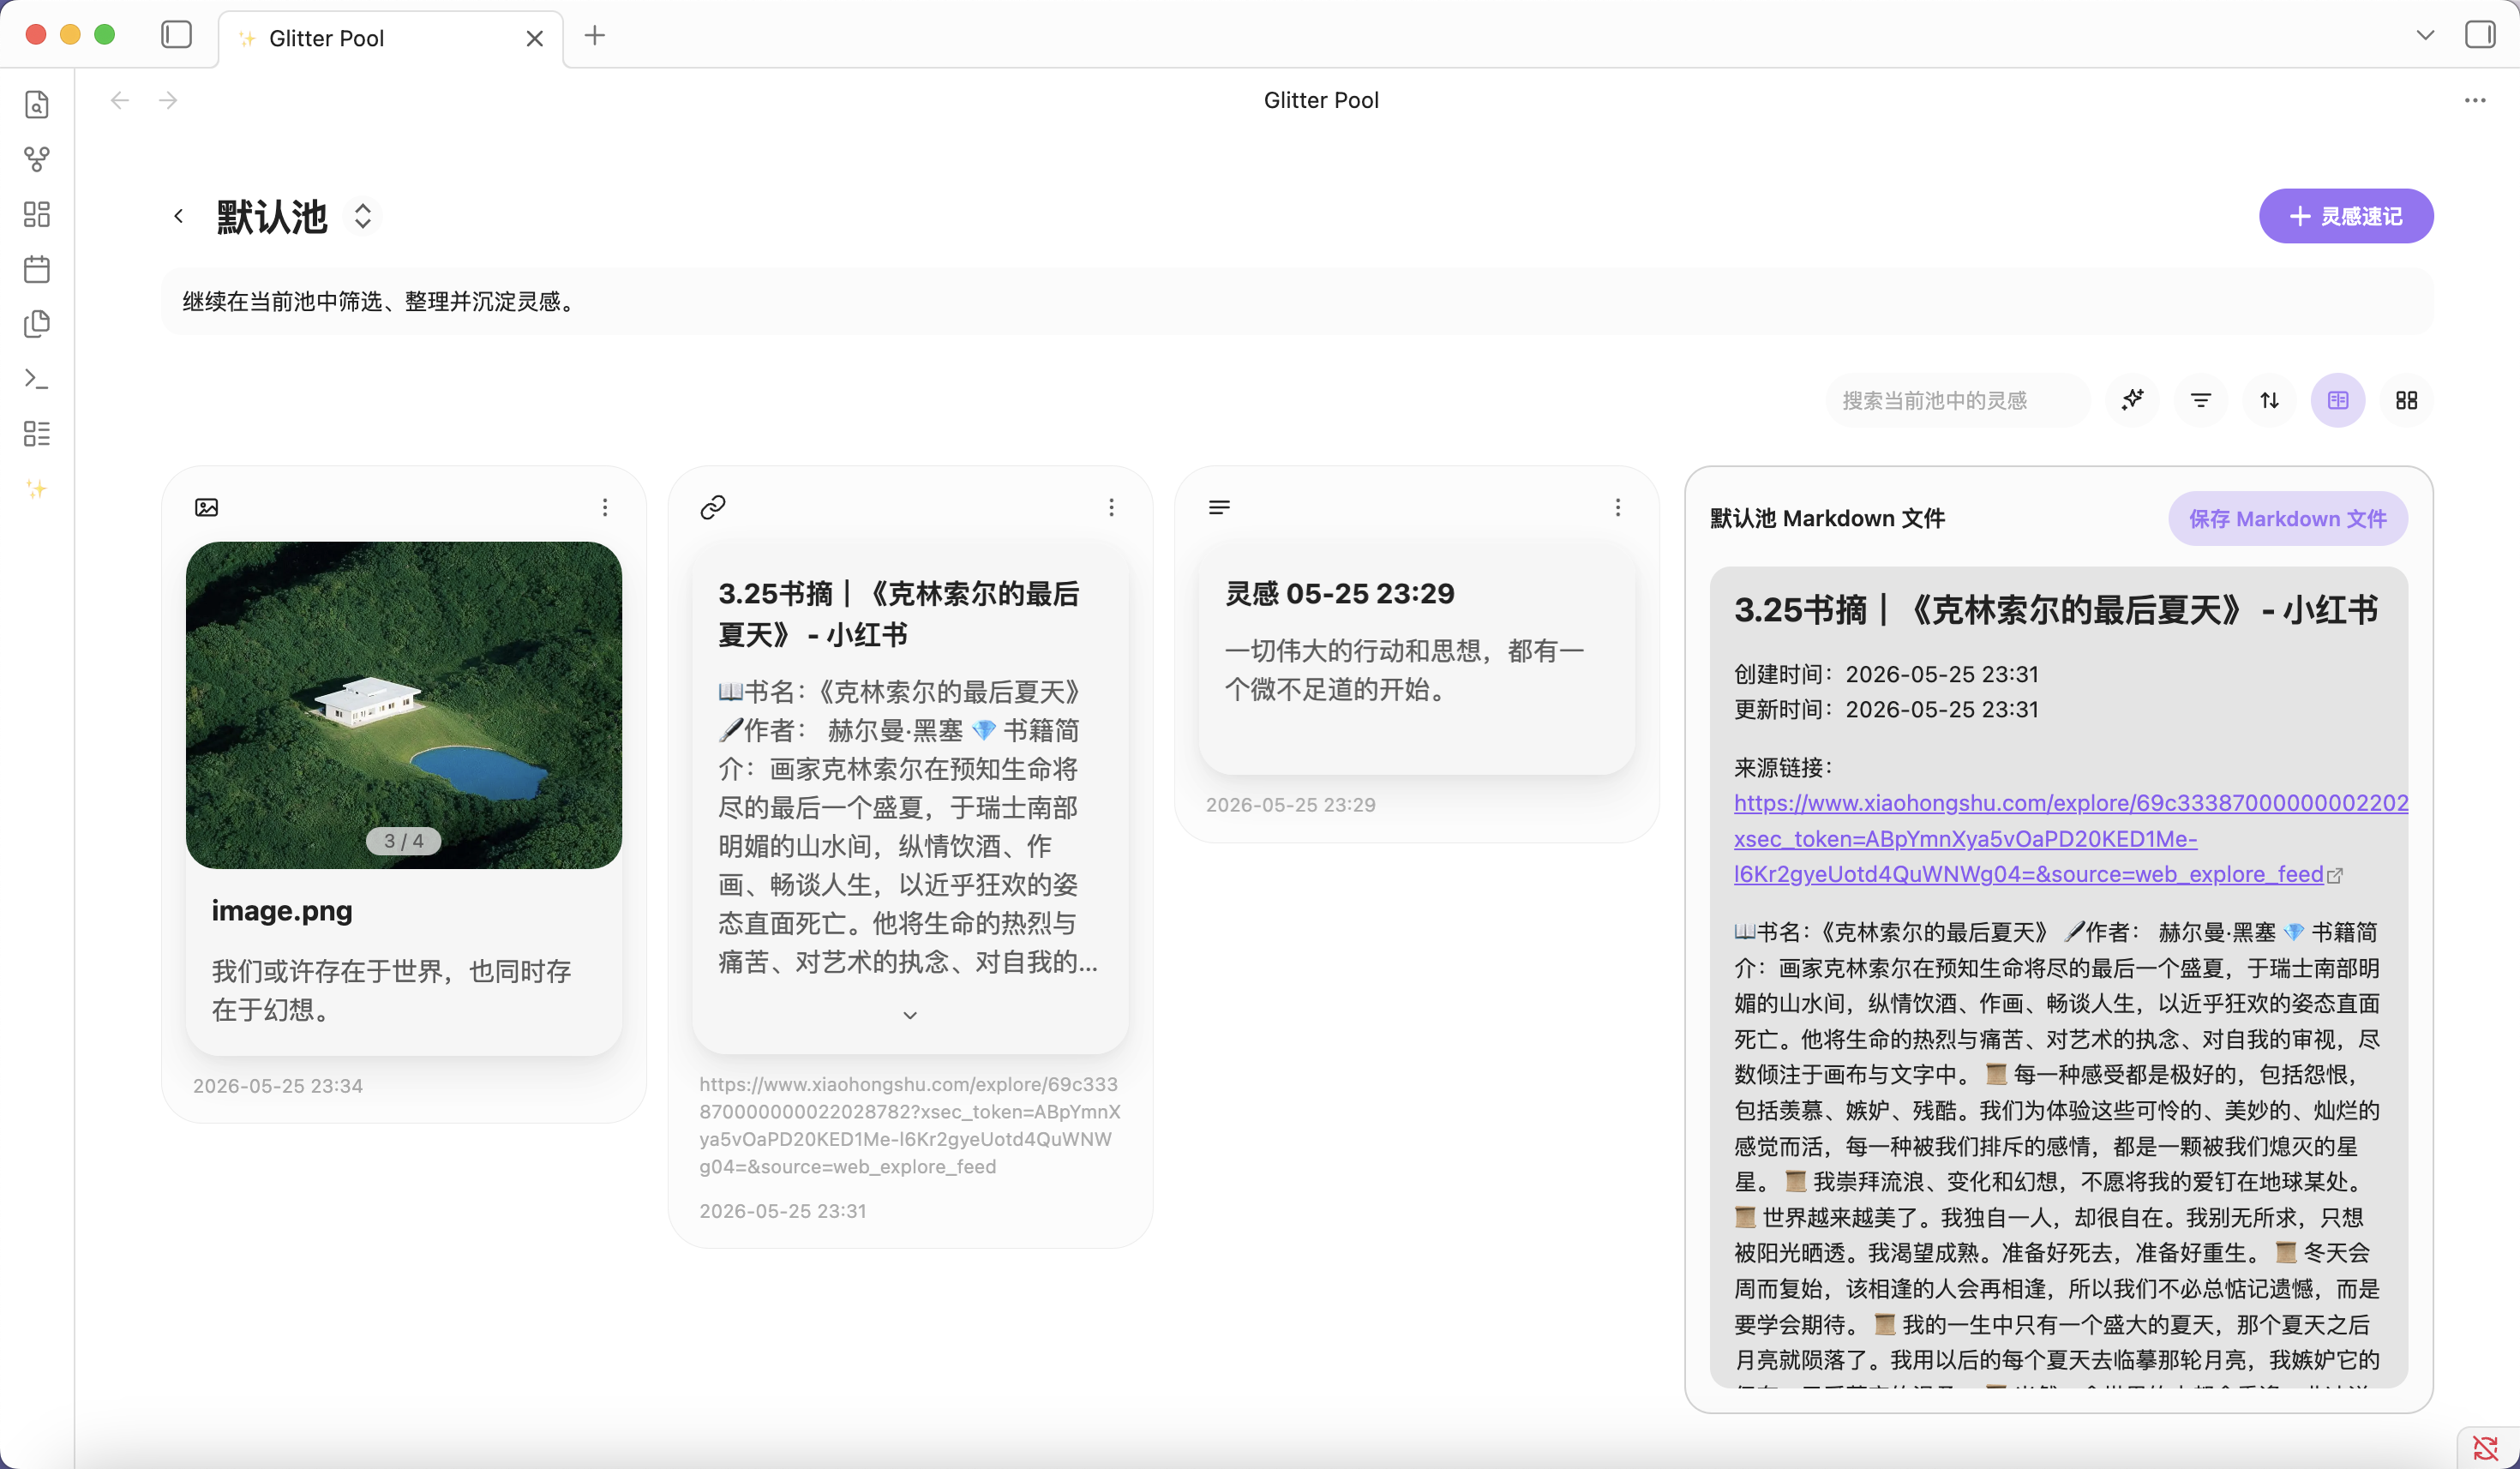
Task: Click the link type icon on card
Action: click(713, 508)
